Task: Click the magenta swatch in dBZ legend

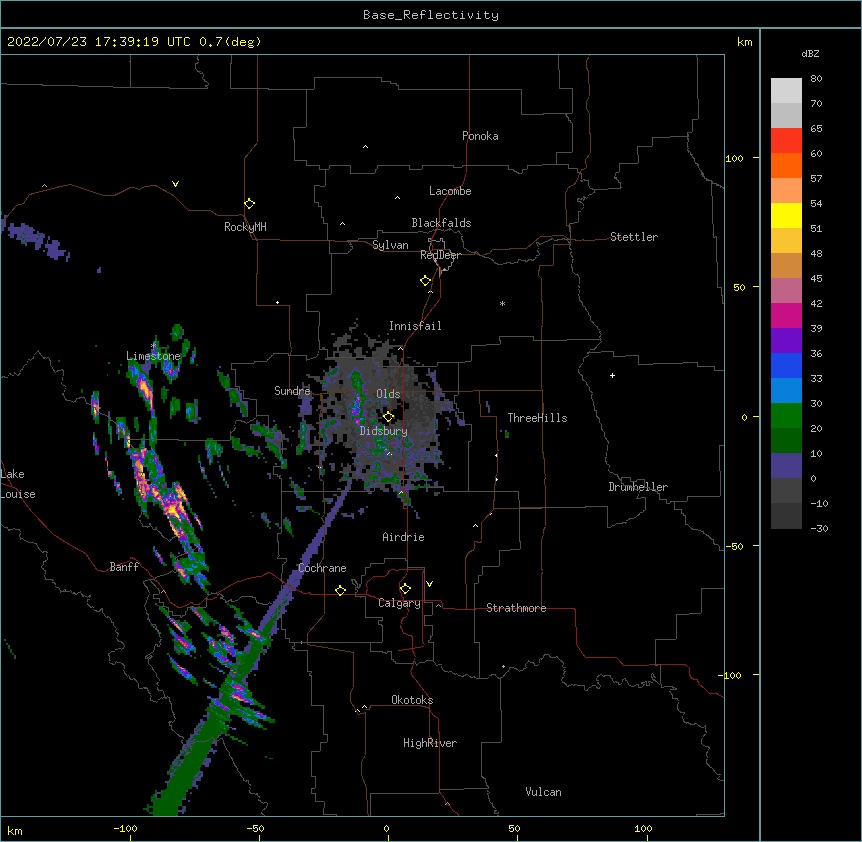Action: pyautogui.click(x=786, y=315)
